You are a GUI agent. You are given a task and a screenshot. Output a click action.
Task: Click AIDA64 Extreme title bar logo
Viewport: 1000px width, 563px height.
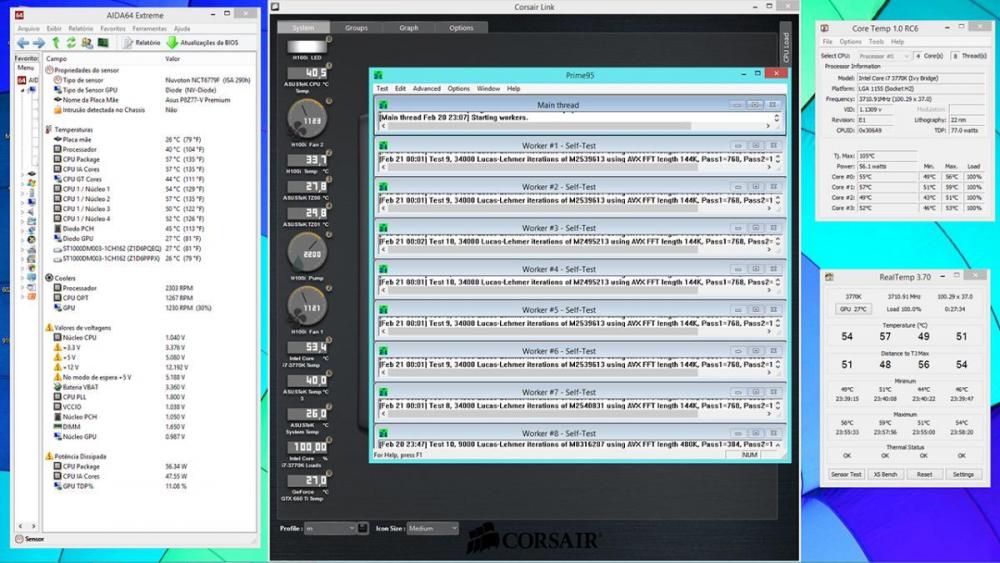coord(20,15)
